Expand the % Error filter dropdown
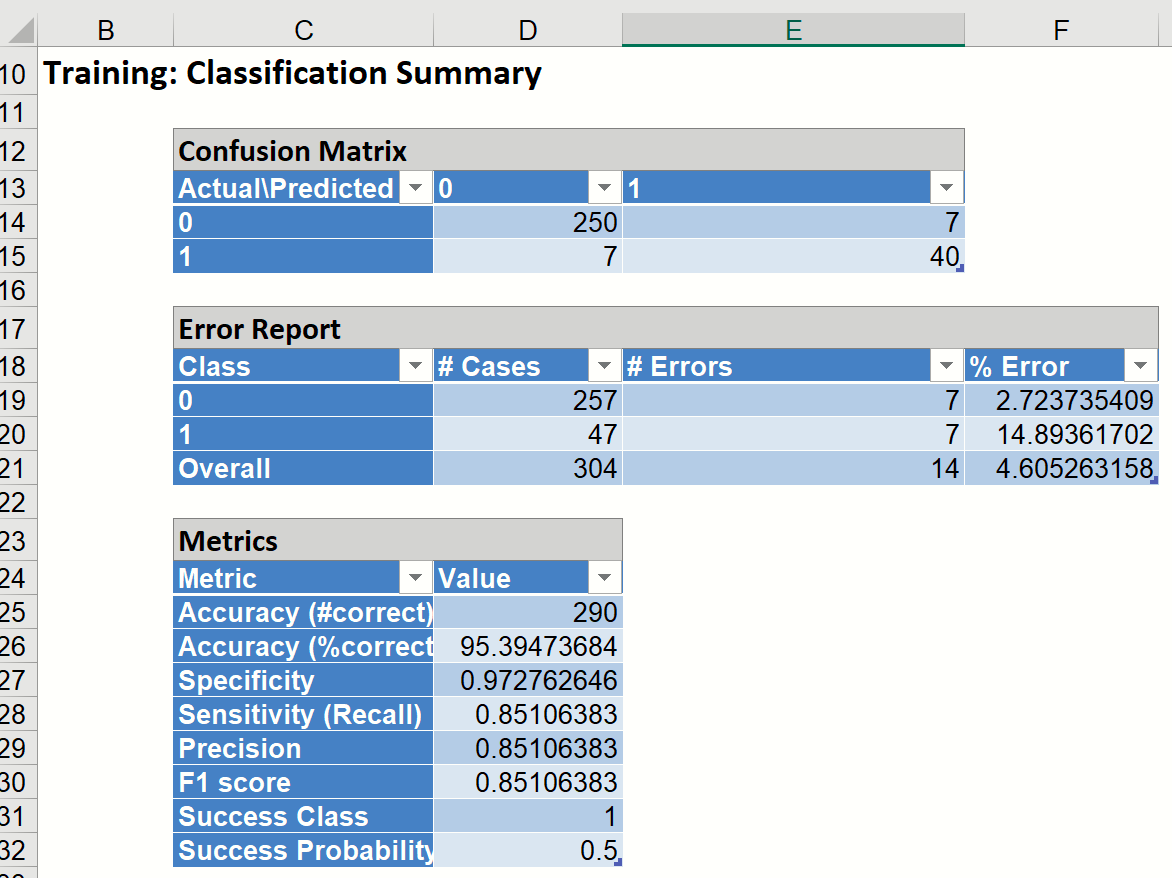The height and width of the screenshot is (878, 1172). tap(1140, 366)
